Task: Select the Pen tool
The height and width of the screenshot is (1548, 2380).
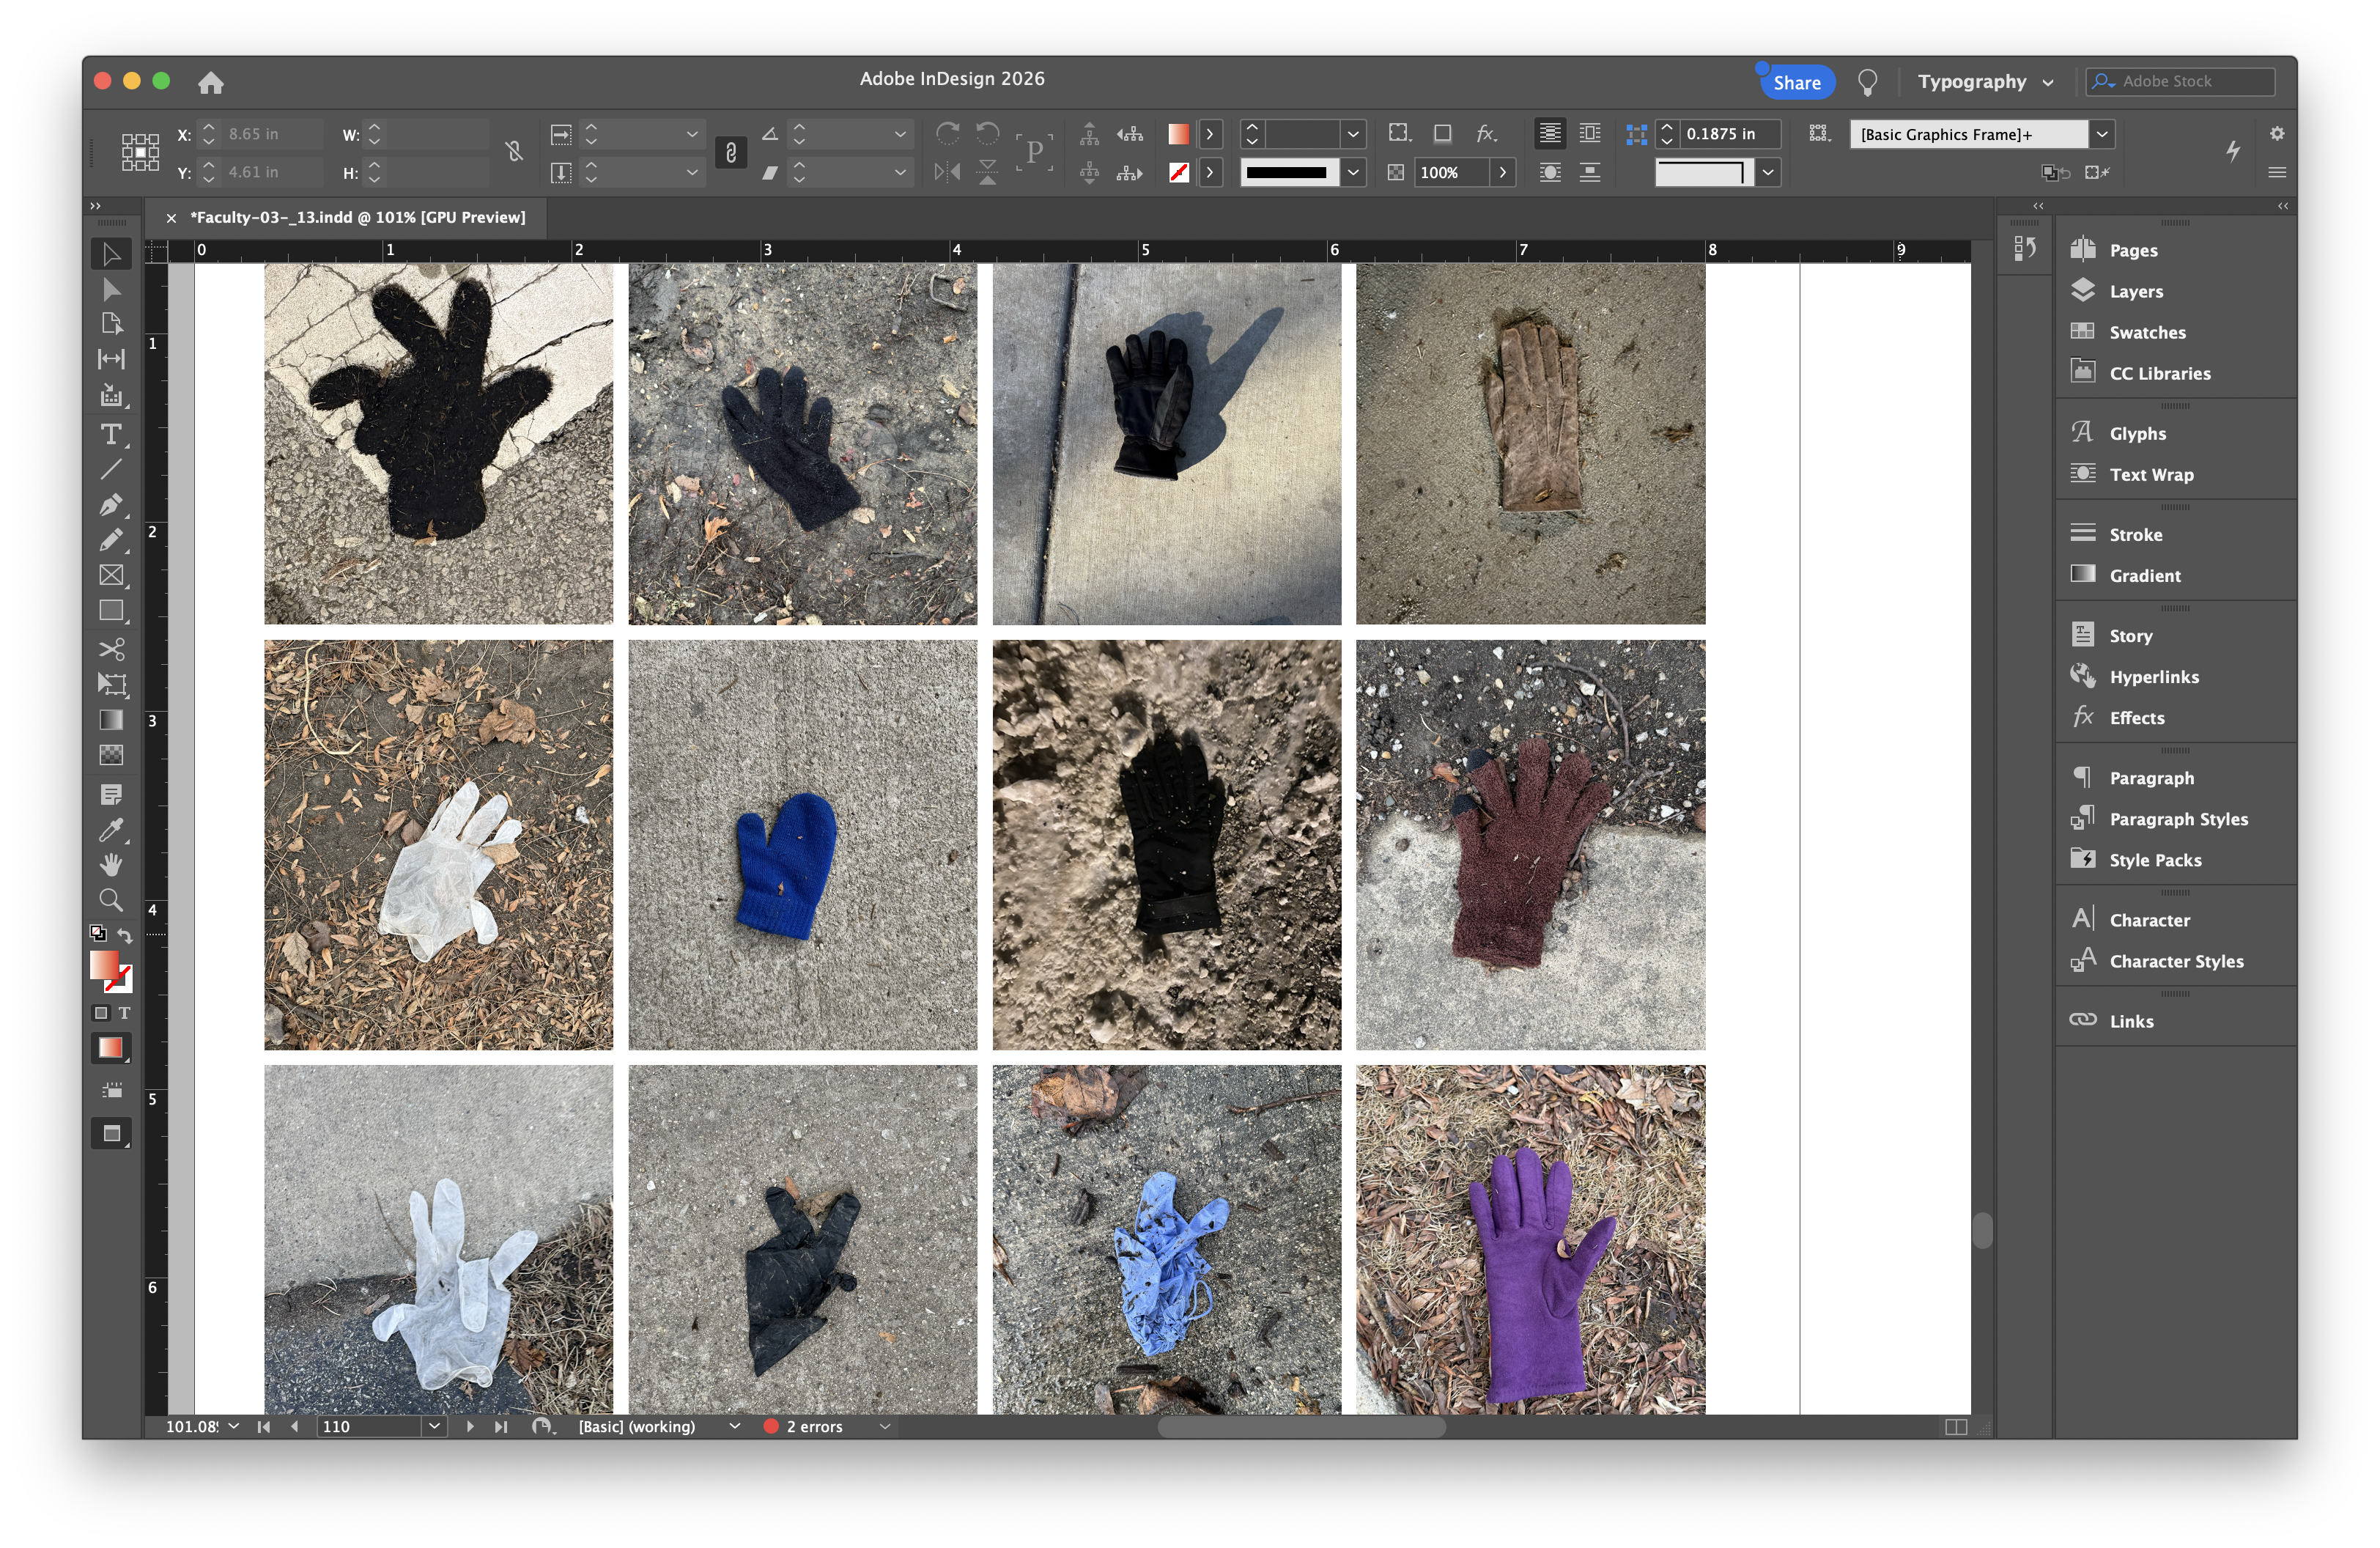Action: [x=111, y=504]
